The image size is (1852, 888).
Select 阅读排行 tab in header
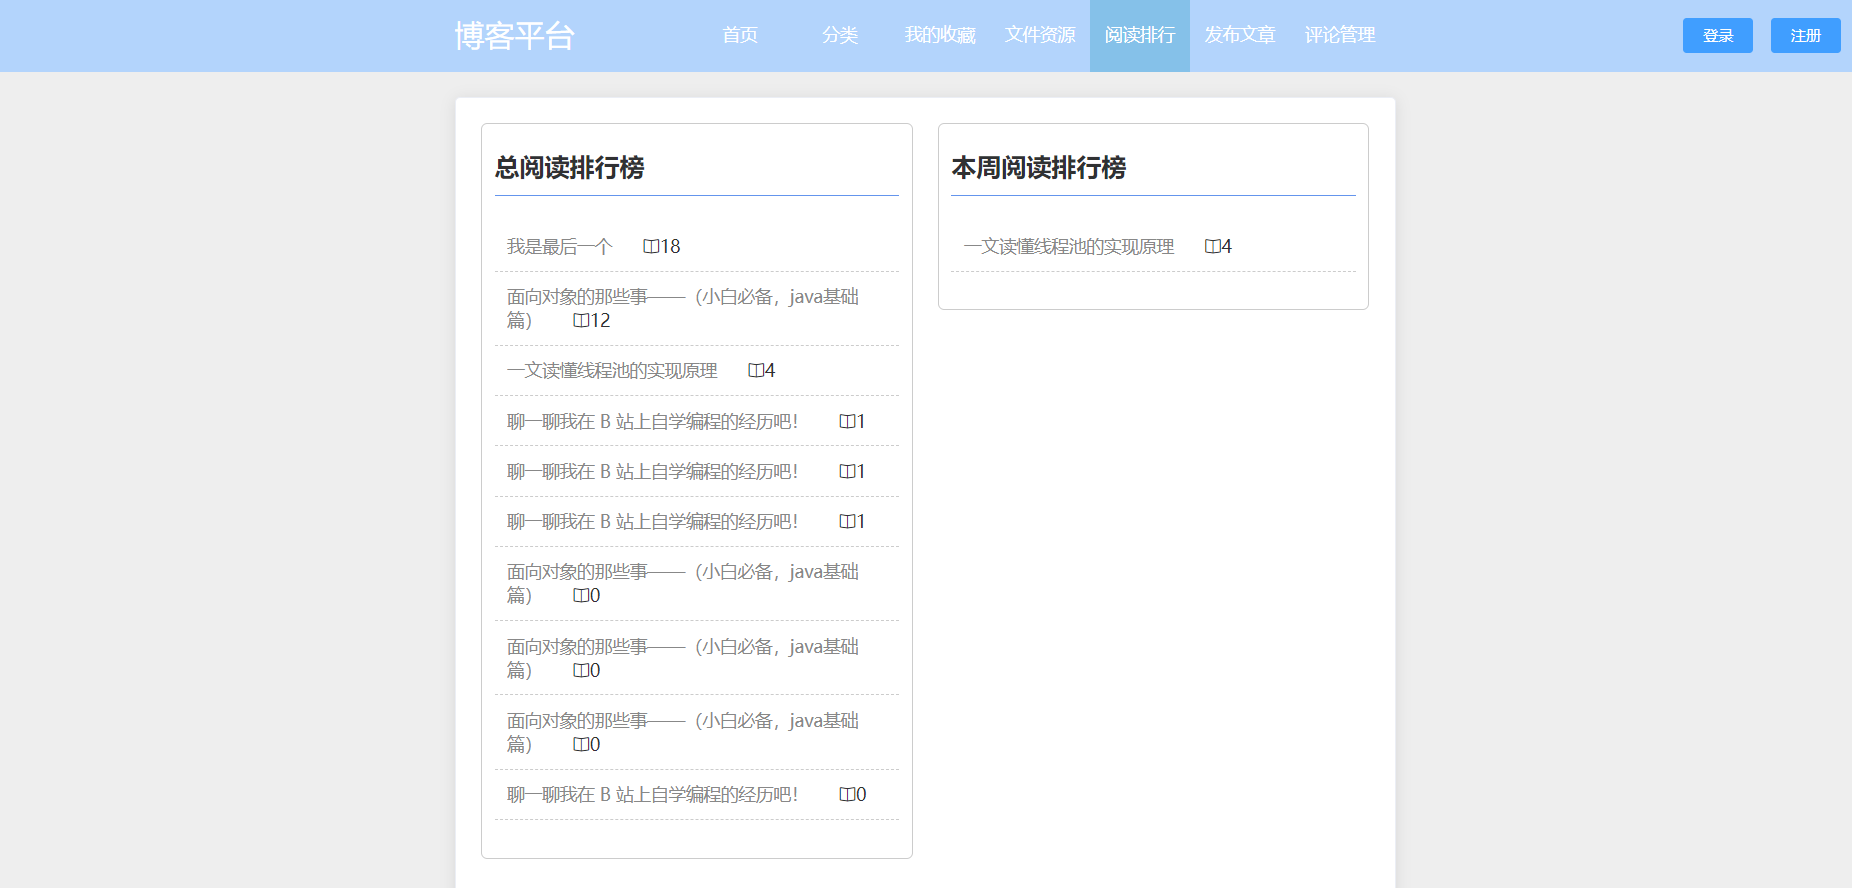(1140, 35)
